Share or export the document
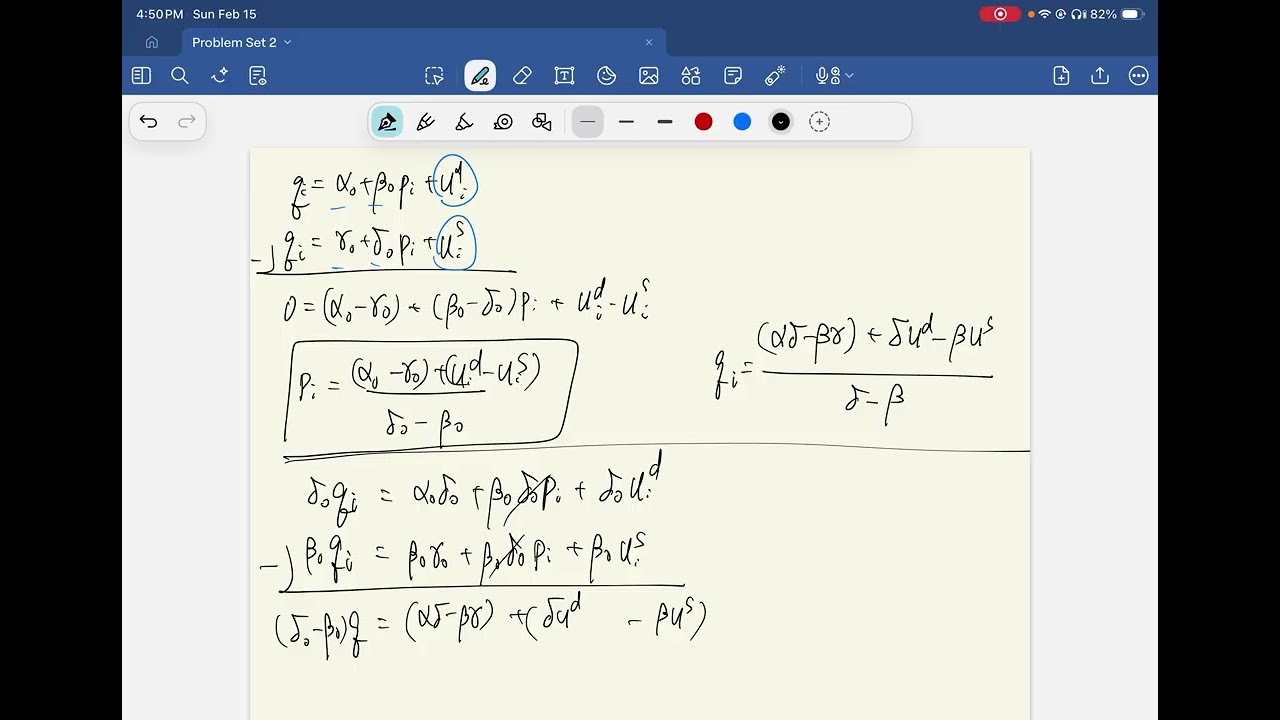The width and height of the screenshot is (1280, 720). click(x=1100, y=76)
